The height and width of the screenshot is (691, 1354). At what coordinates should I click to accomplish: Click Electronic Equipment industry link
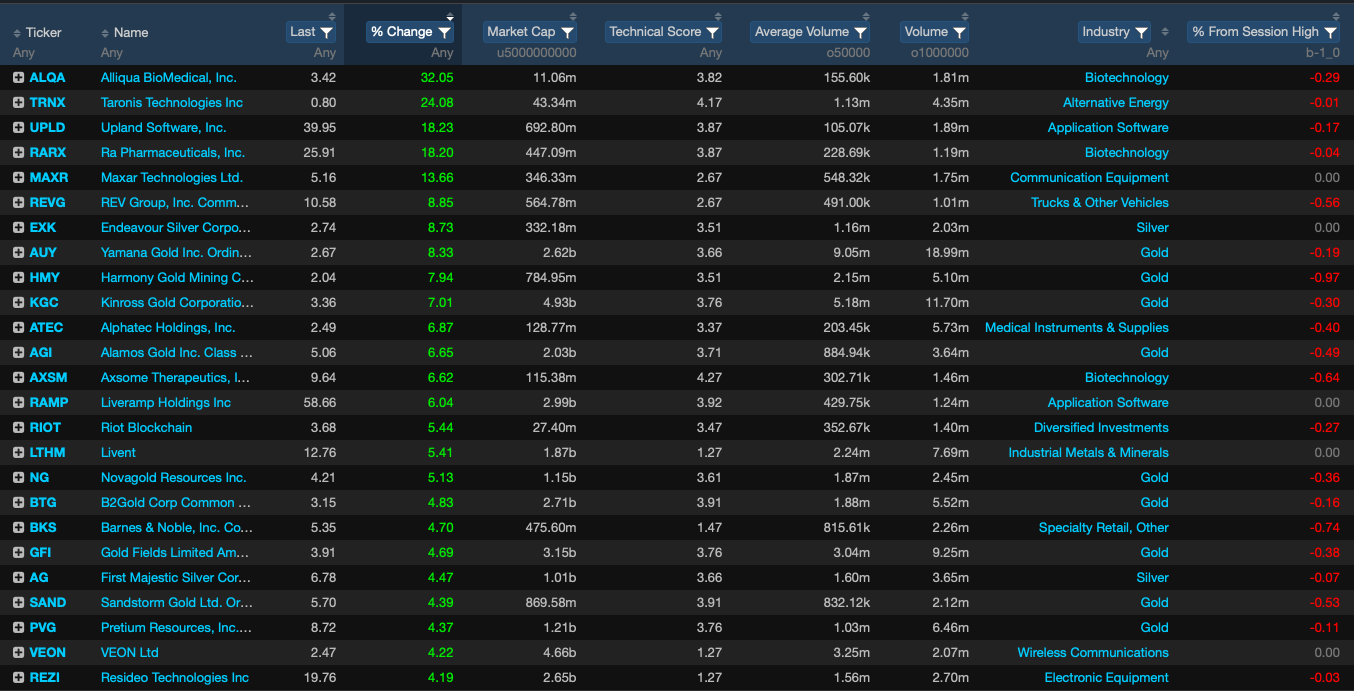coord(1107,678)
